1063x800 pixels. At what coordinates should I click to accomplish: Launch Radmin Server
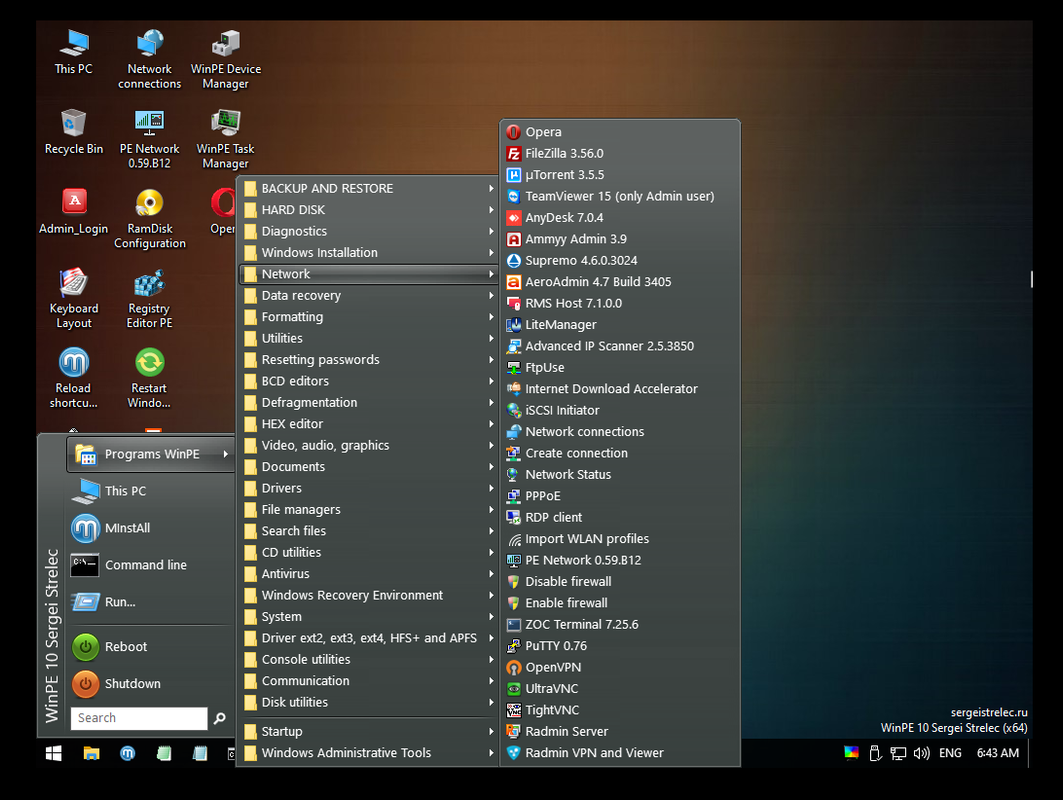620,732
